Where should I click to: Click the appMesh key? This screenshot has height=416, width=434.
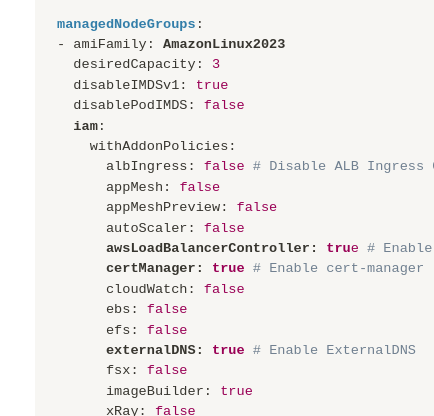(135, 187)
